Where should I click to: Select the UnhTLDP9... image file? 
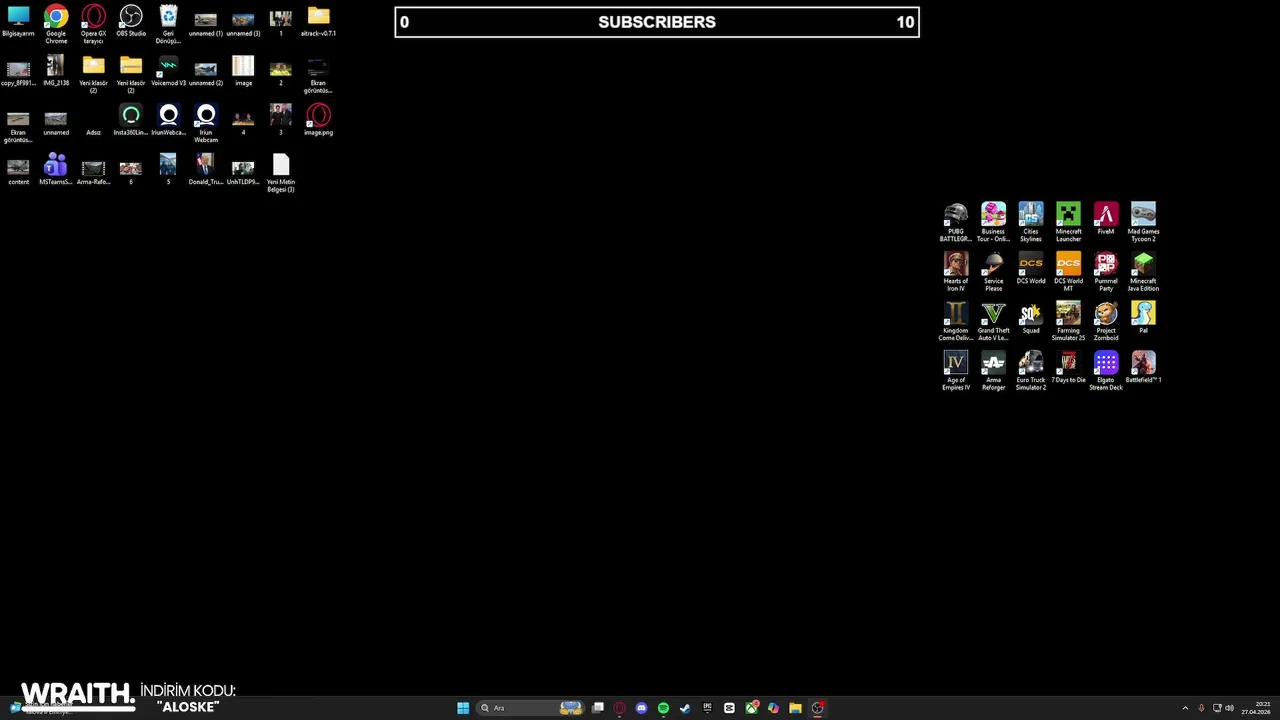click(x=243, y=172)
